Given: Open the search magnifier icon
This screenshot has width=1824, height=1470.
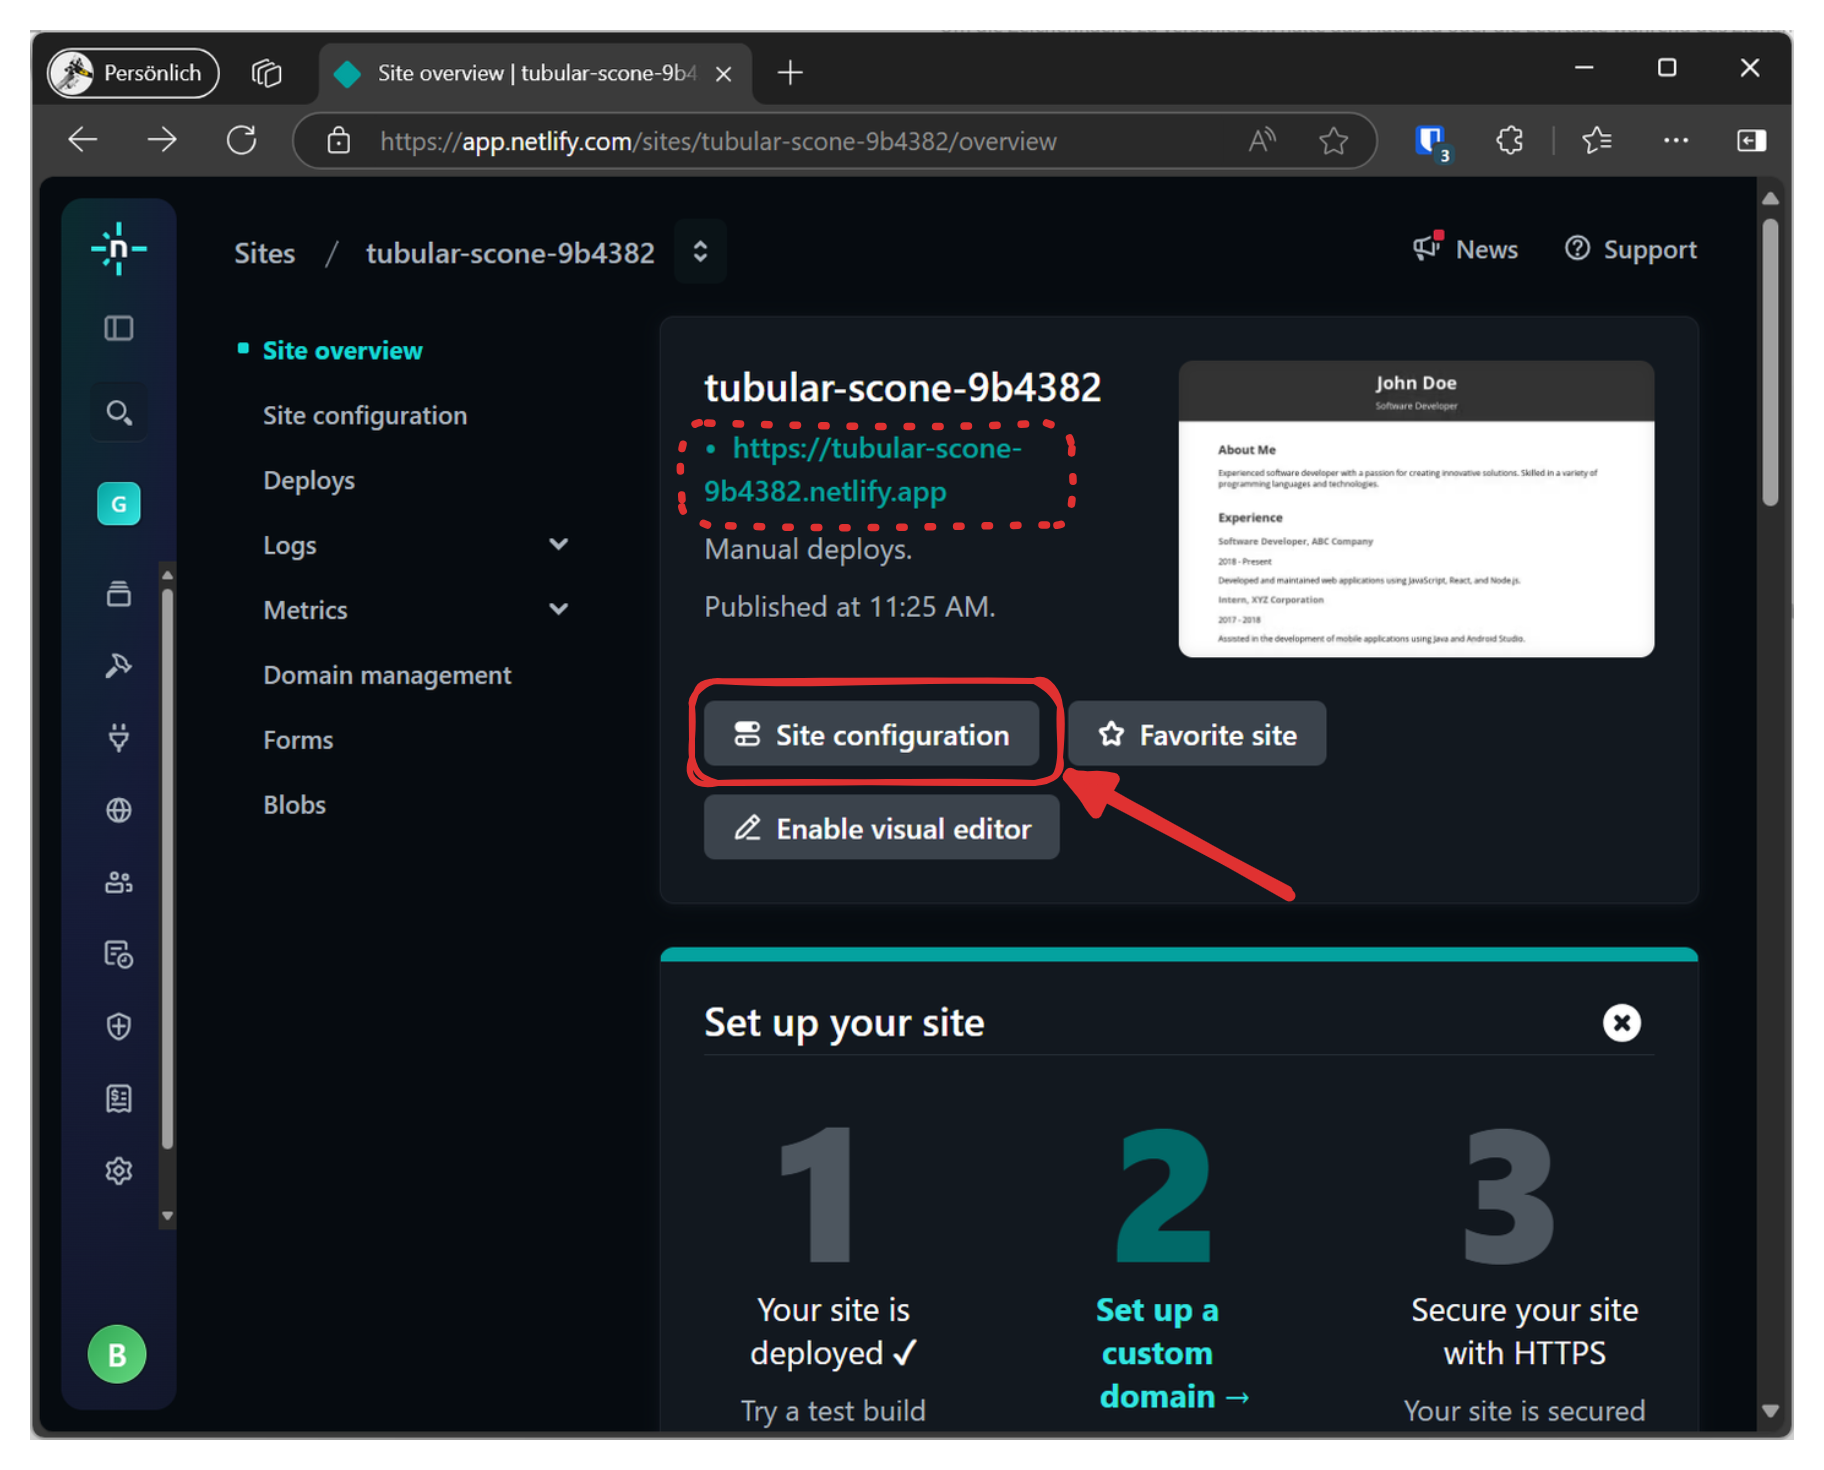Looking at the screenshot, I should tap(118, 412).
